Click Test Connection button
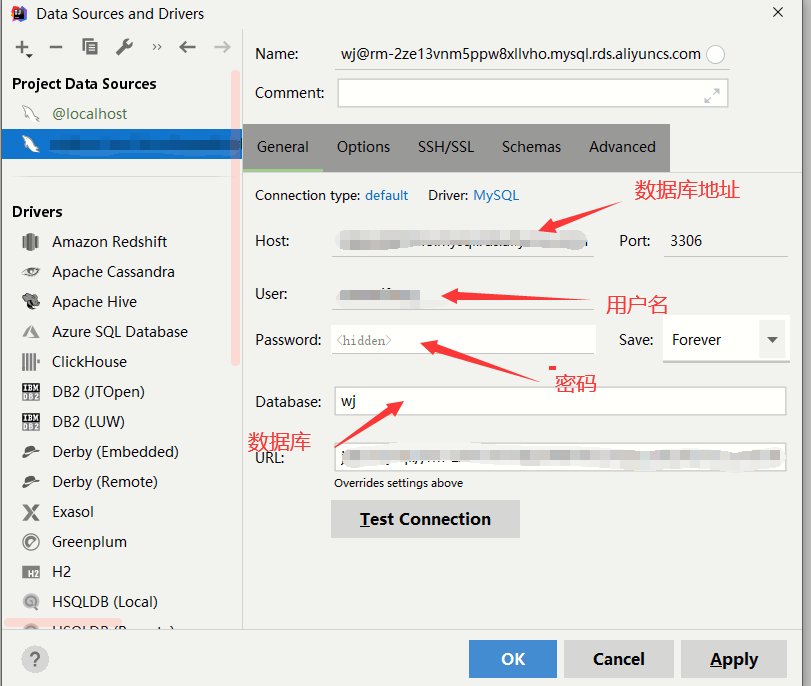 tap(425, 519)
